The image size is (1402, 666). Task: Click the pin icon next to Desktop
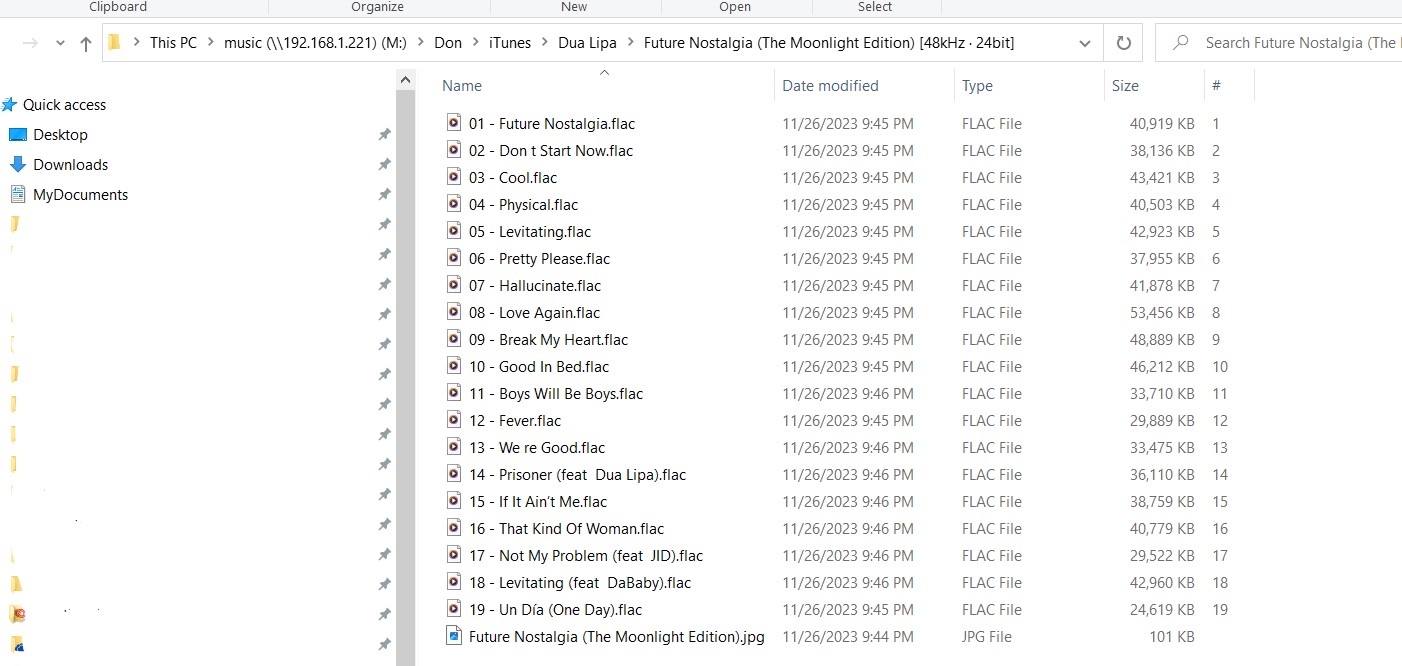pyautogui.click(x=384, y=135)
